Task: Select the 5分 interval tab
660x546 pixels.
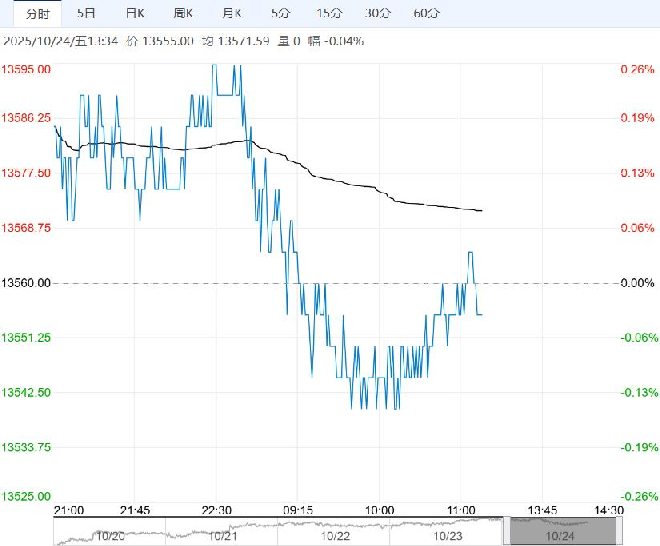Action: (x=280, y=13)
